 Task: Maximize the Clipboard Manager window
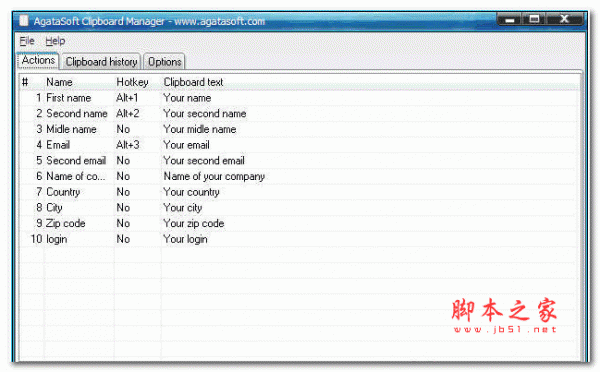[534, 19]
